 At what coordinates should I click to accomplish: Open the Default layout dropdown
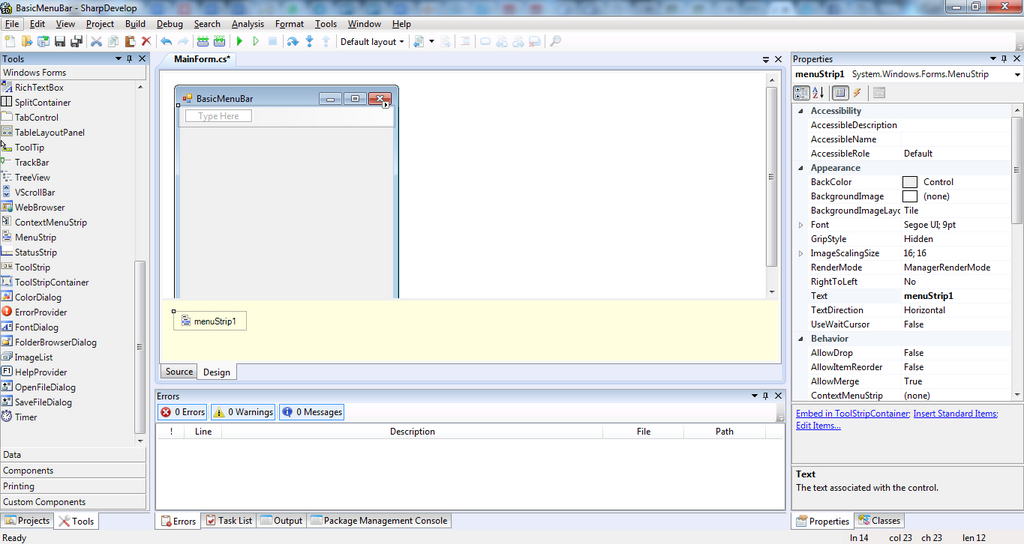(x=372, y=41)
